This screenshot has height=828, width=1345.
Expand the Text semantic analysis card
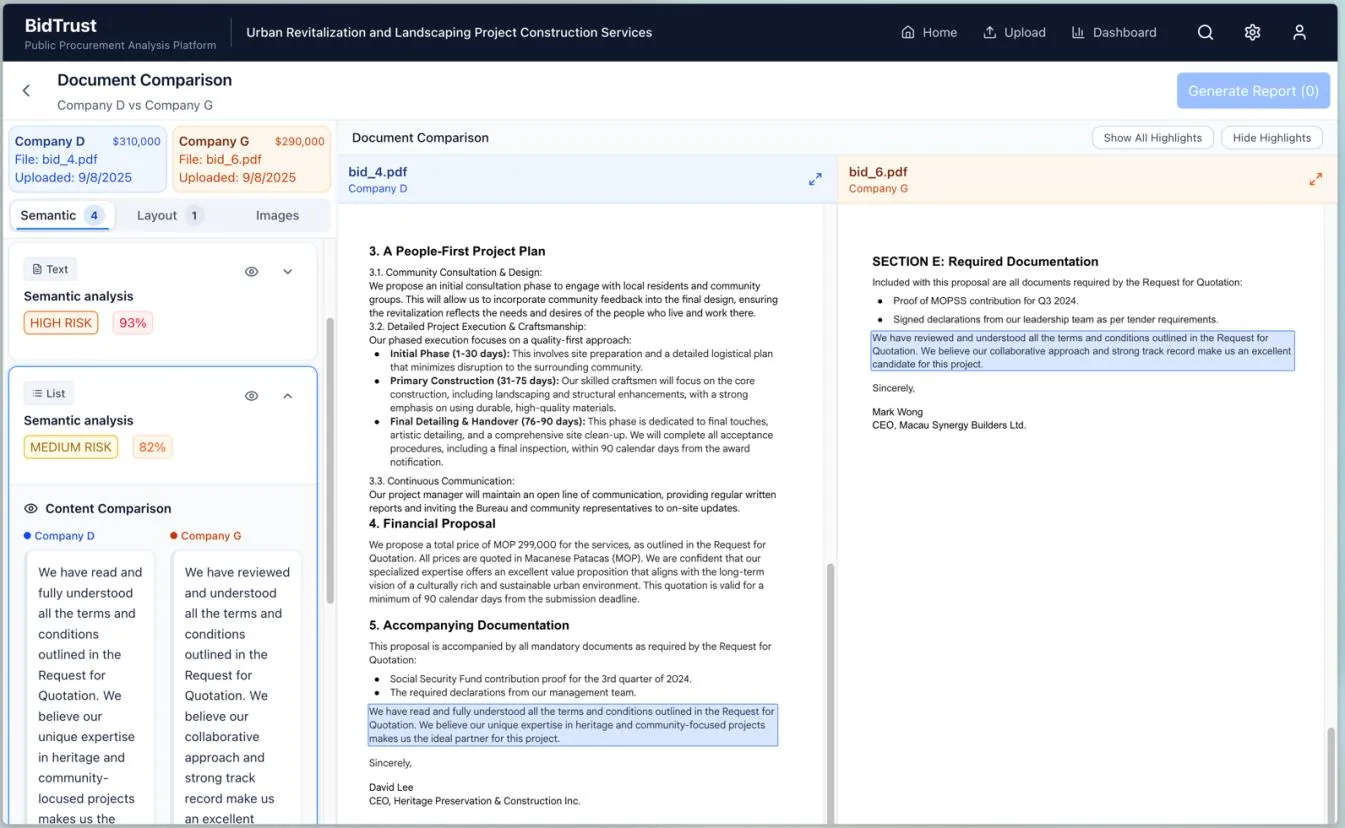click(x=288, y=271)
